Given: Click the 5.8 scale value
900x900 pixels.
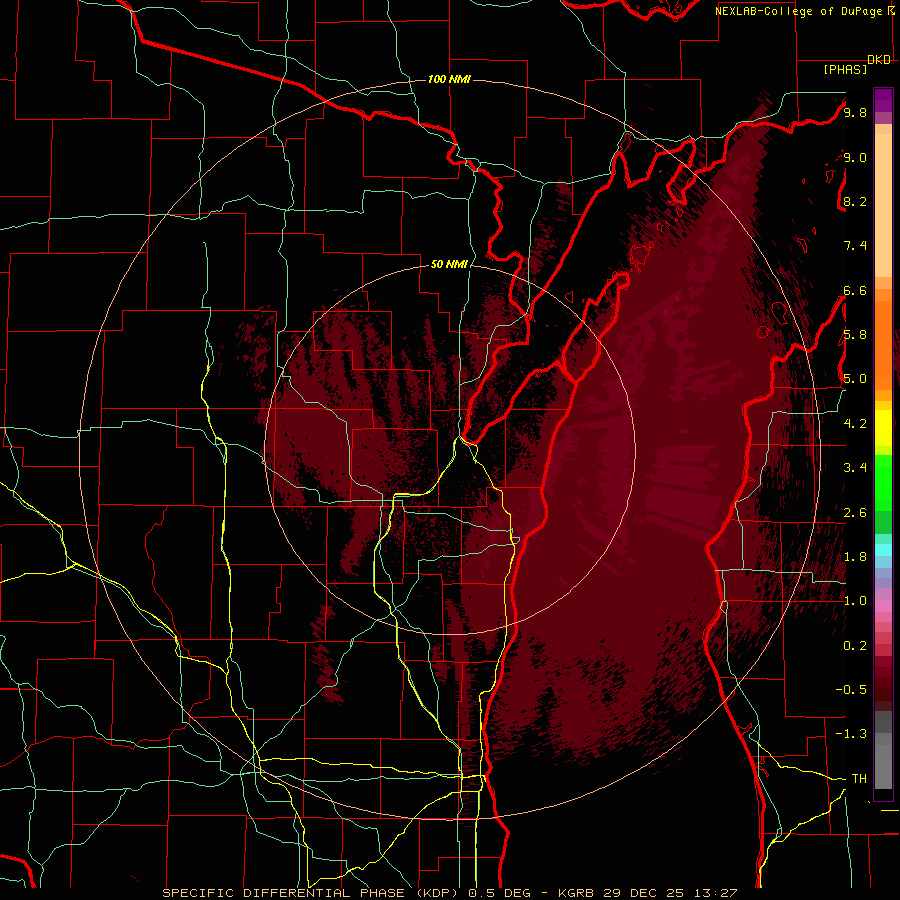Looking at the screenshot, I should coord(855,335).
